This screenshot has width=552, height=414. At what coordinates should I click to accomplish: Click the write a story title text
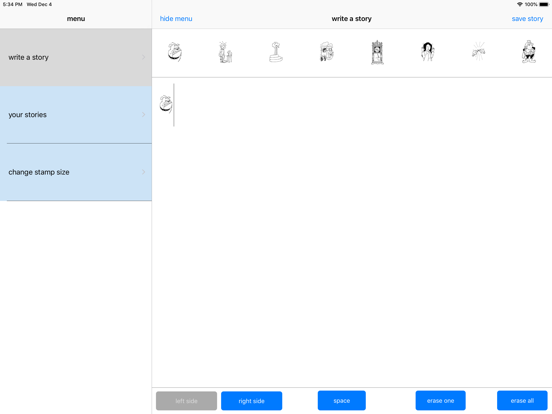point(351,19)
